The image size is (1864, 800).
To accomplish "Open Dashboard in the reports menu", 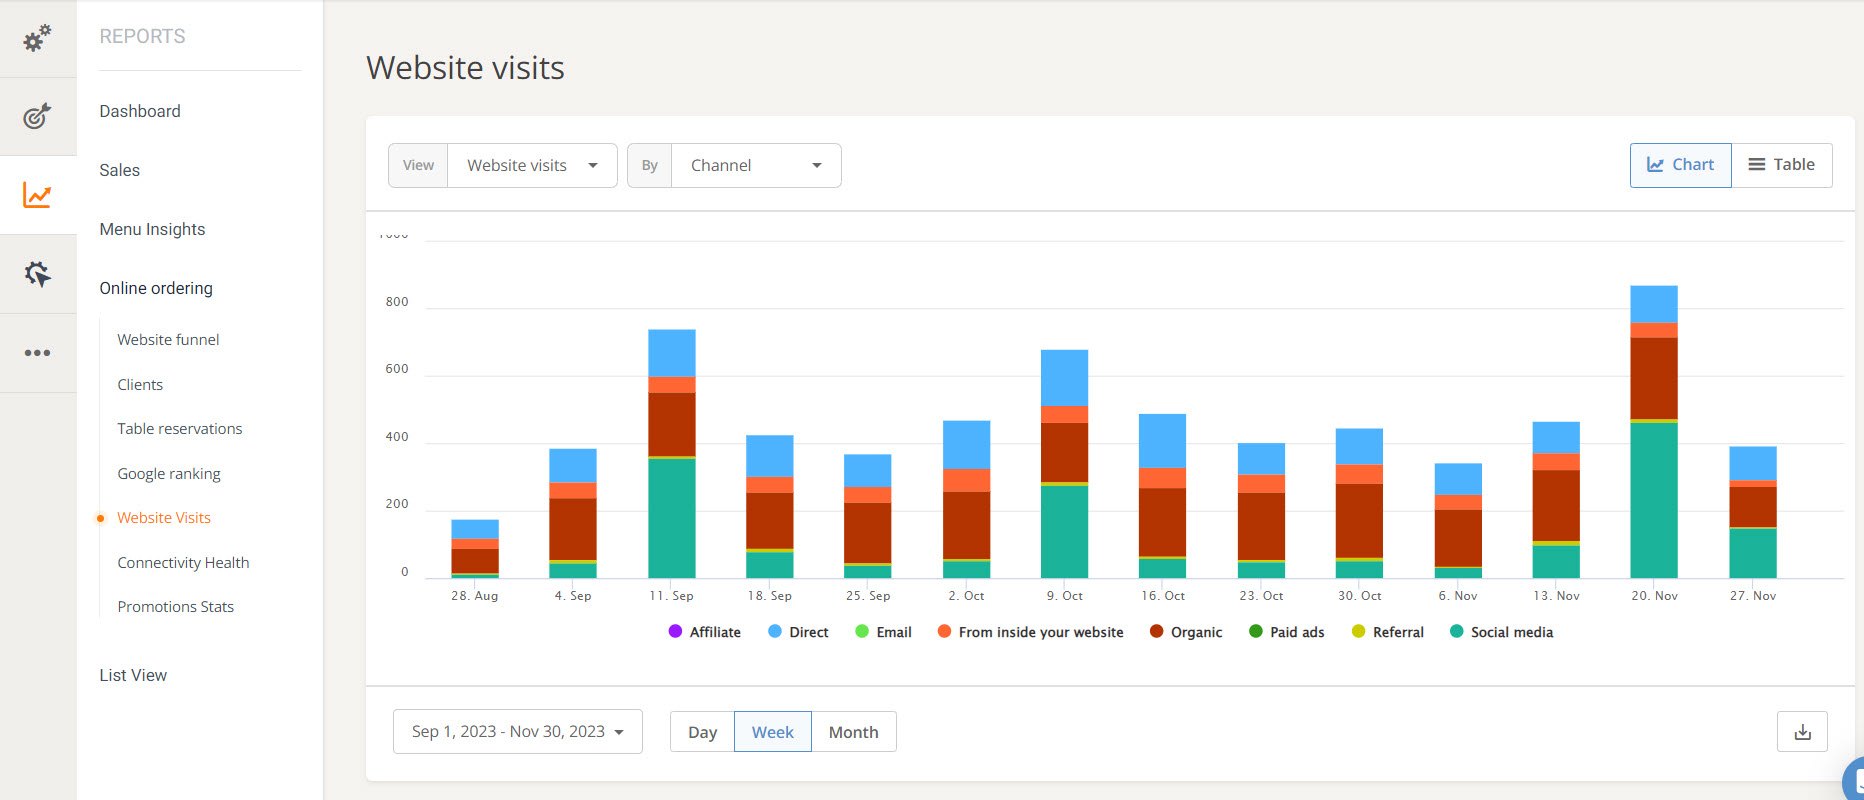I will point(140,111).
